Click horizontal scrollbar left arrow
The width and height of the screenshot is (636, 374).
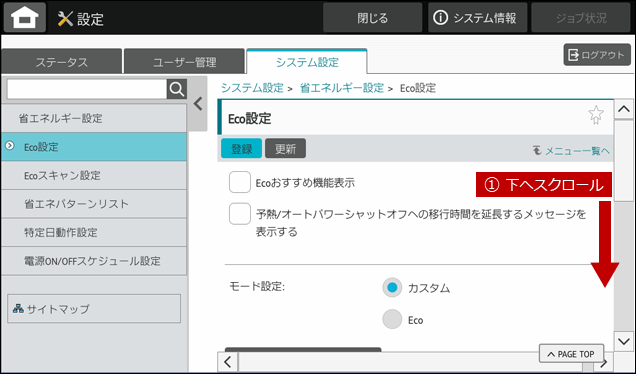(x=228, y=362)
